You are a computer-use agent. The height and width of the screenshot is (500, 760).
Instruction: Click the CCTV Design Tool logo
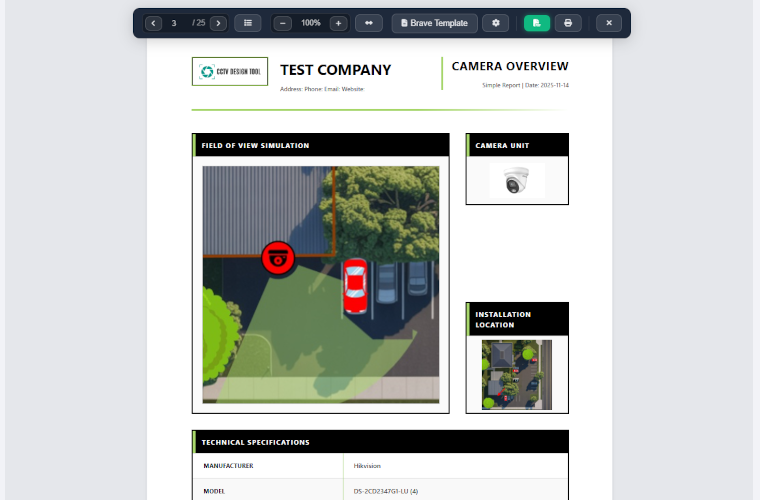pos(230,71)
